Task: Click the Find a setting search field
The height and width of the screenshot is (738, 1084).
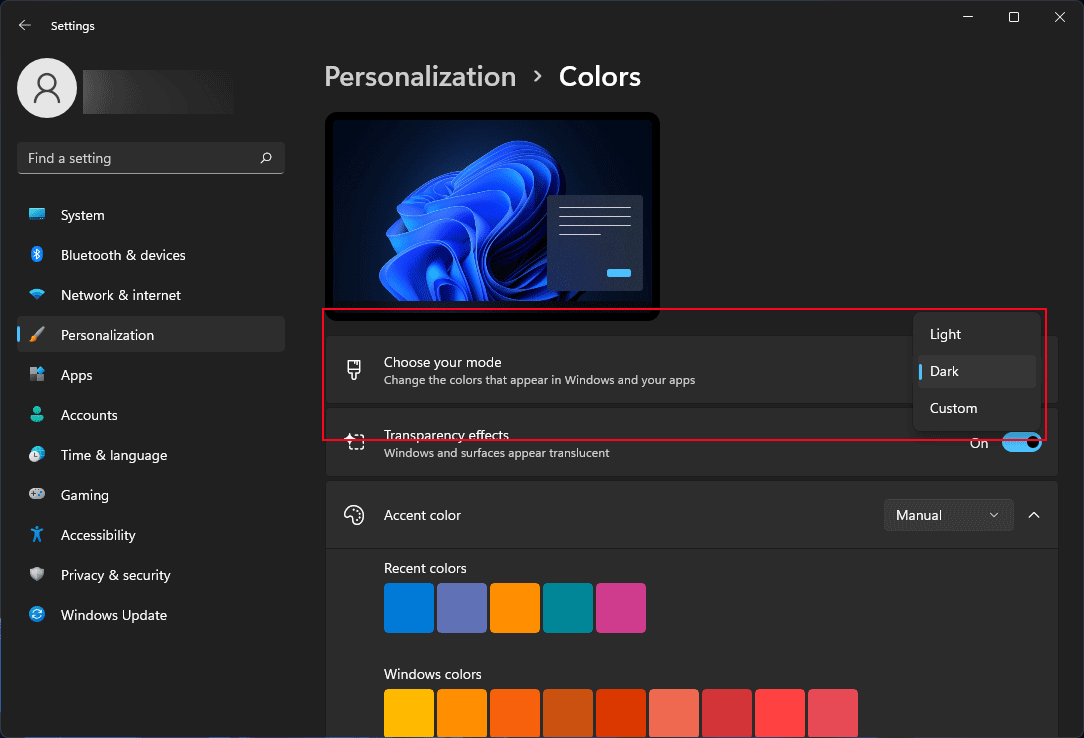Action: pyautogui.click(x=150, y=157)
